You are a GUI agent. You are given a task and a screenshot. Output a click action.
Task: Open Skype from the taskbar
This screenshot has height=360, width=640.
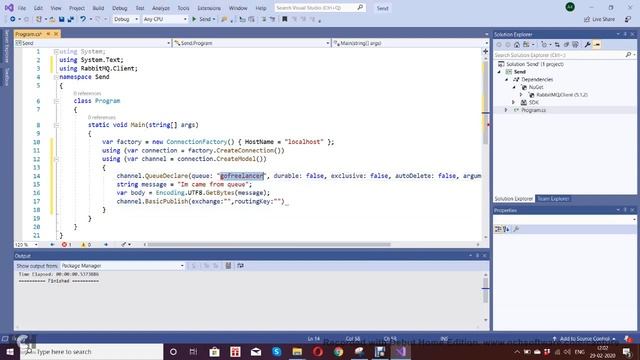[276, 351]
